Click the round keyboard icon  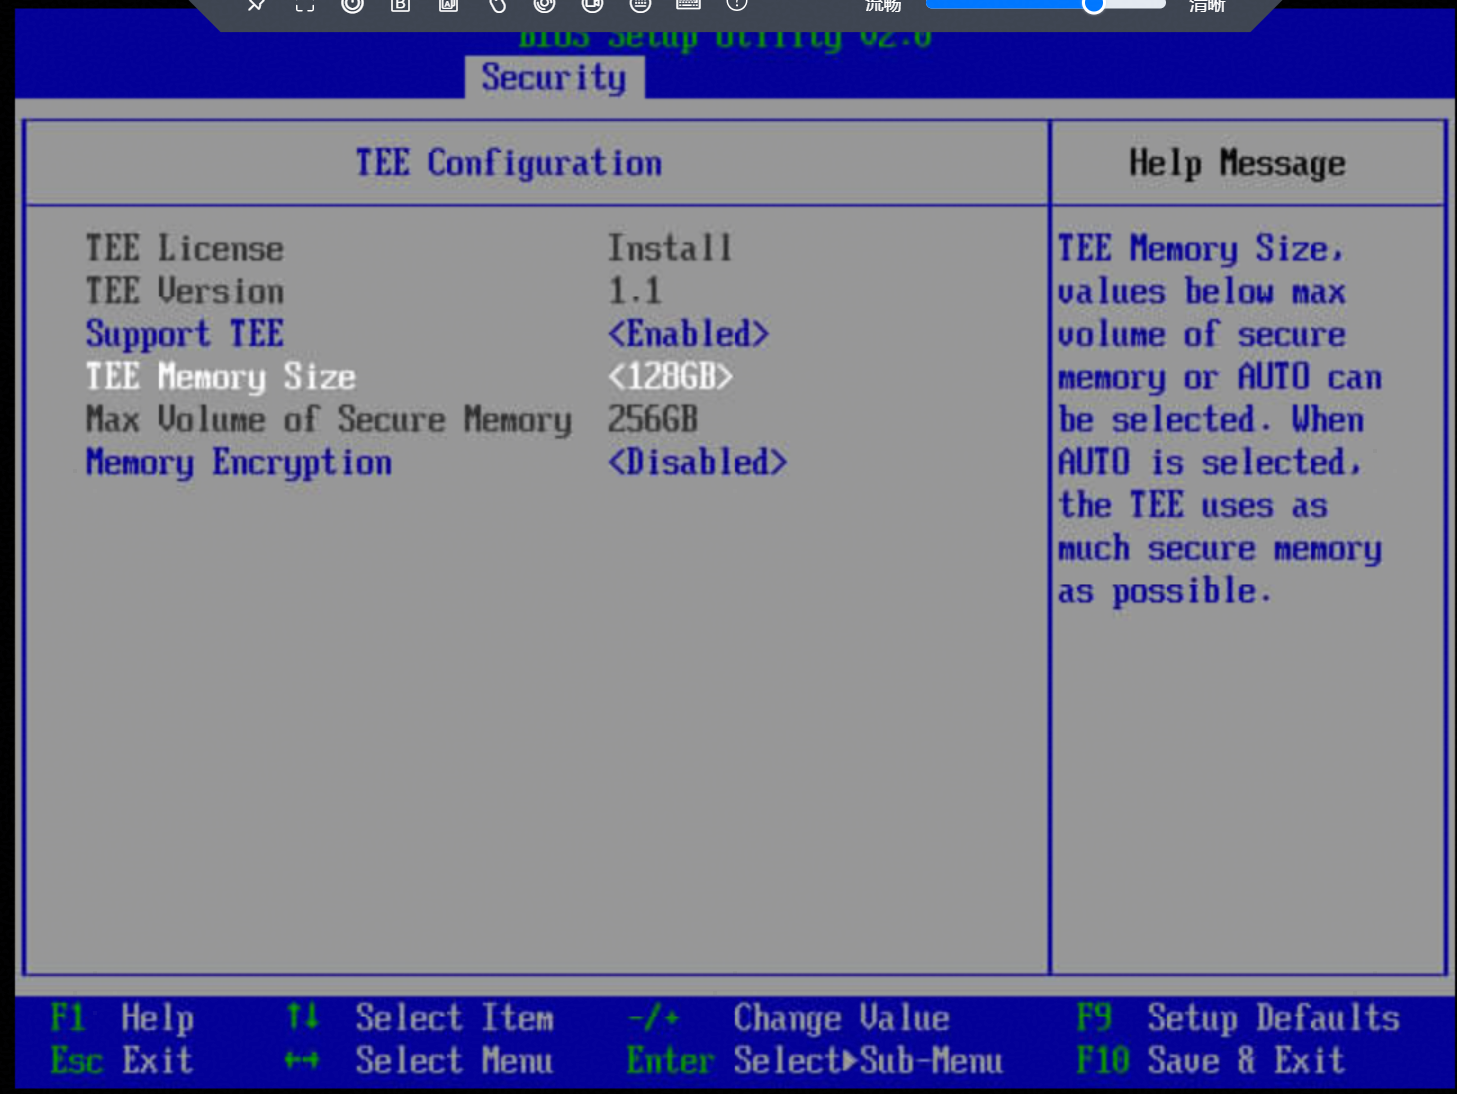click(640, 5)
